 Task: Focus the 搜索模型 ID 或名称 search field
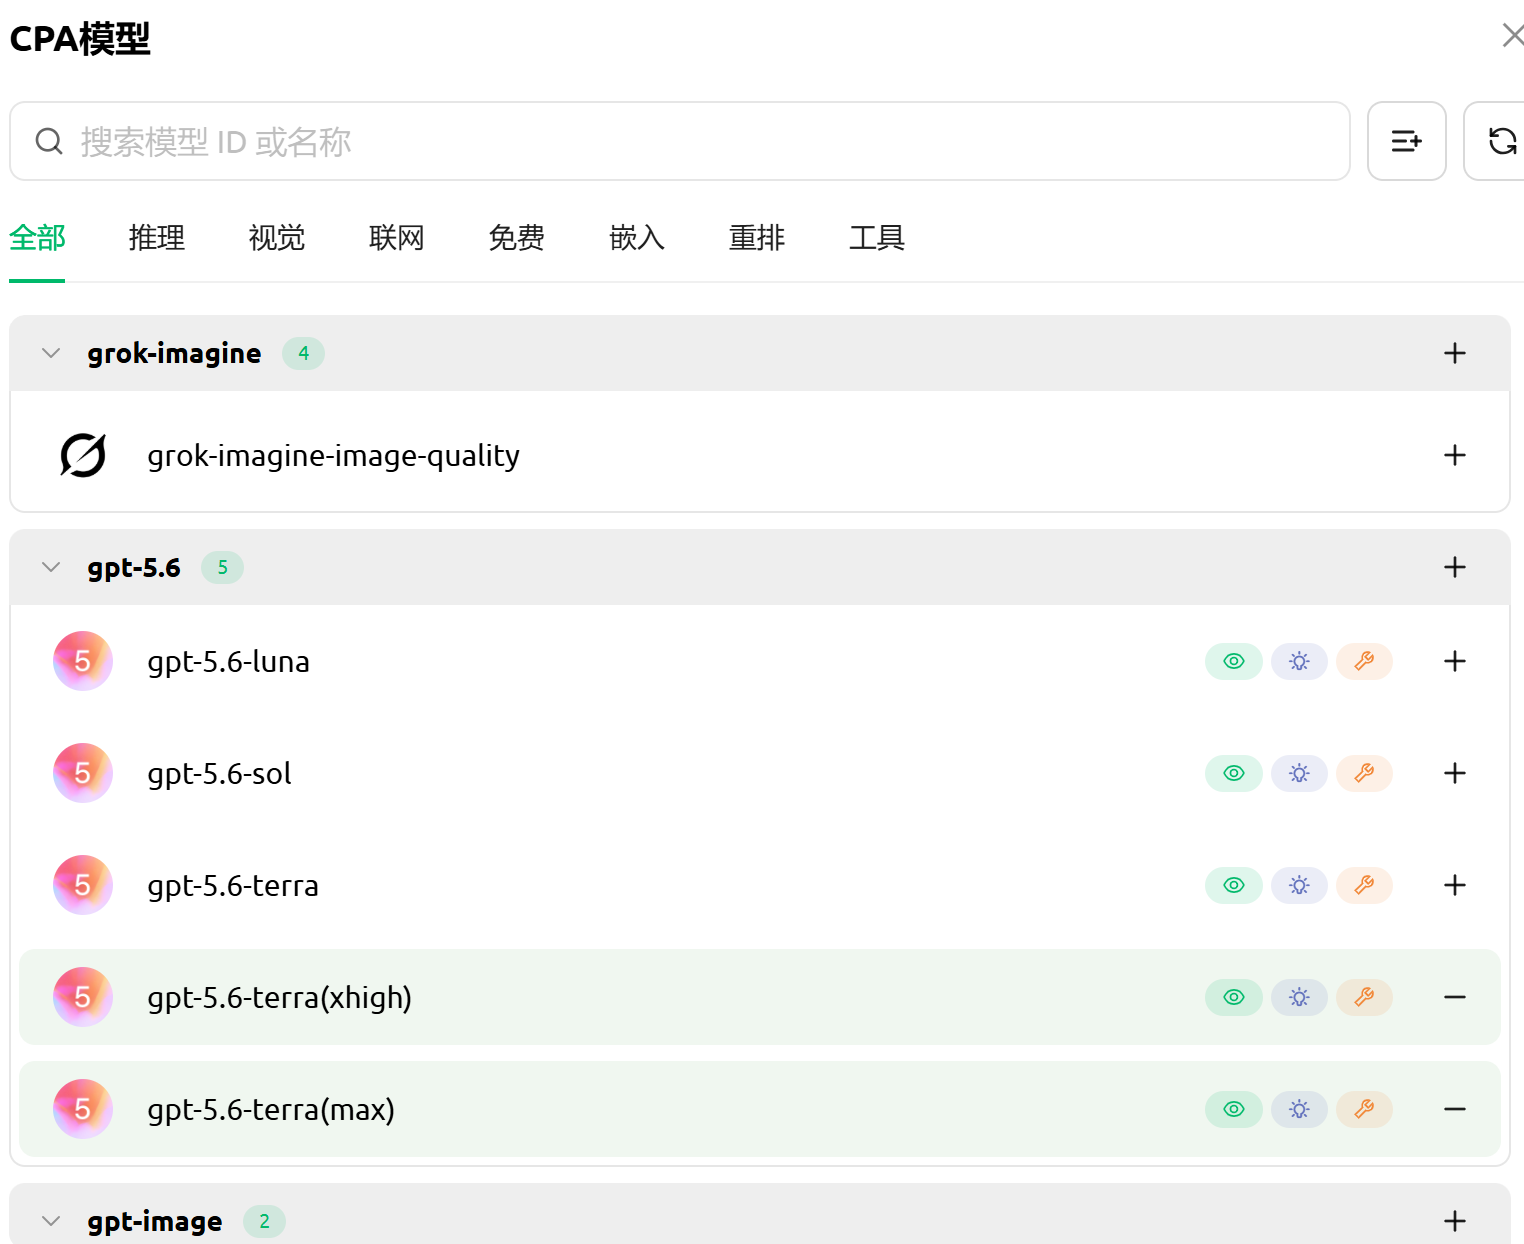[680, 141]
